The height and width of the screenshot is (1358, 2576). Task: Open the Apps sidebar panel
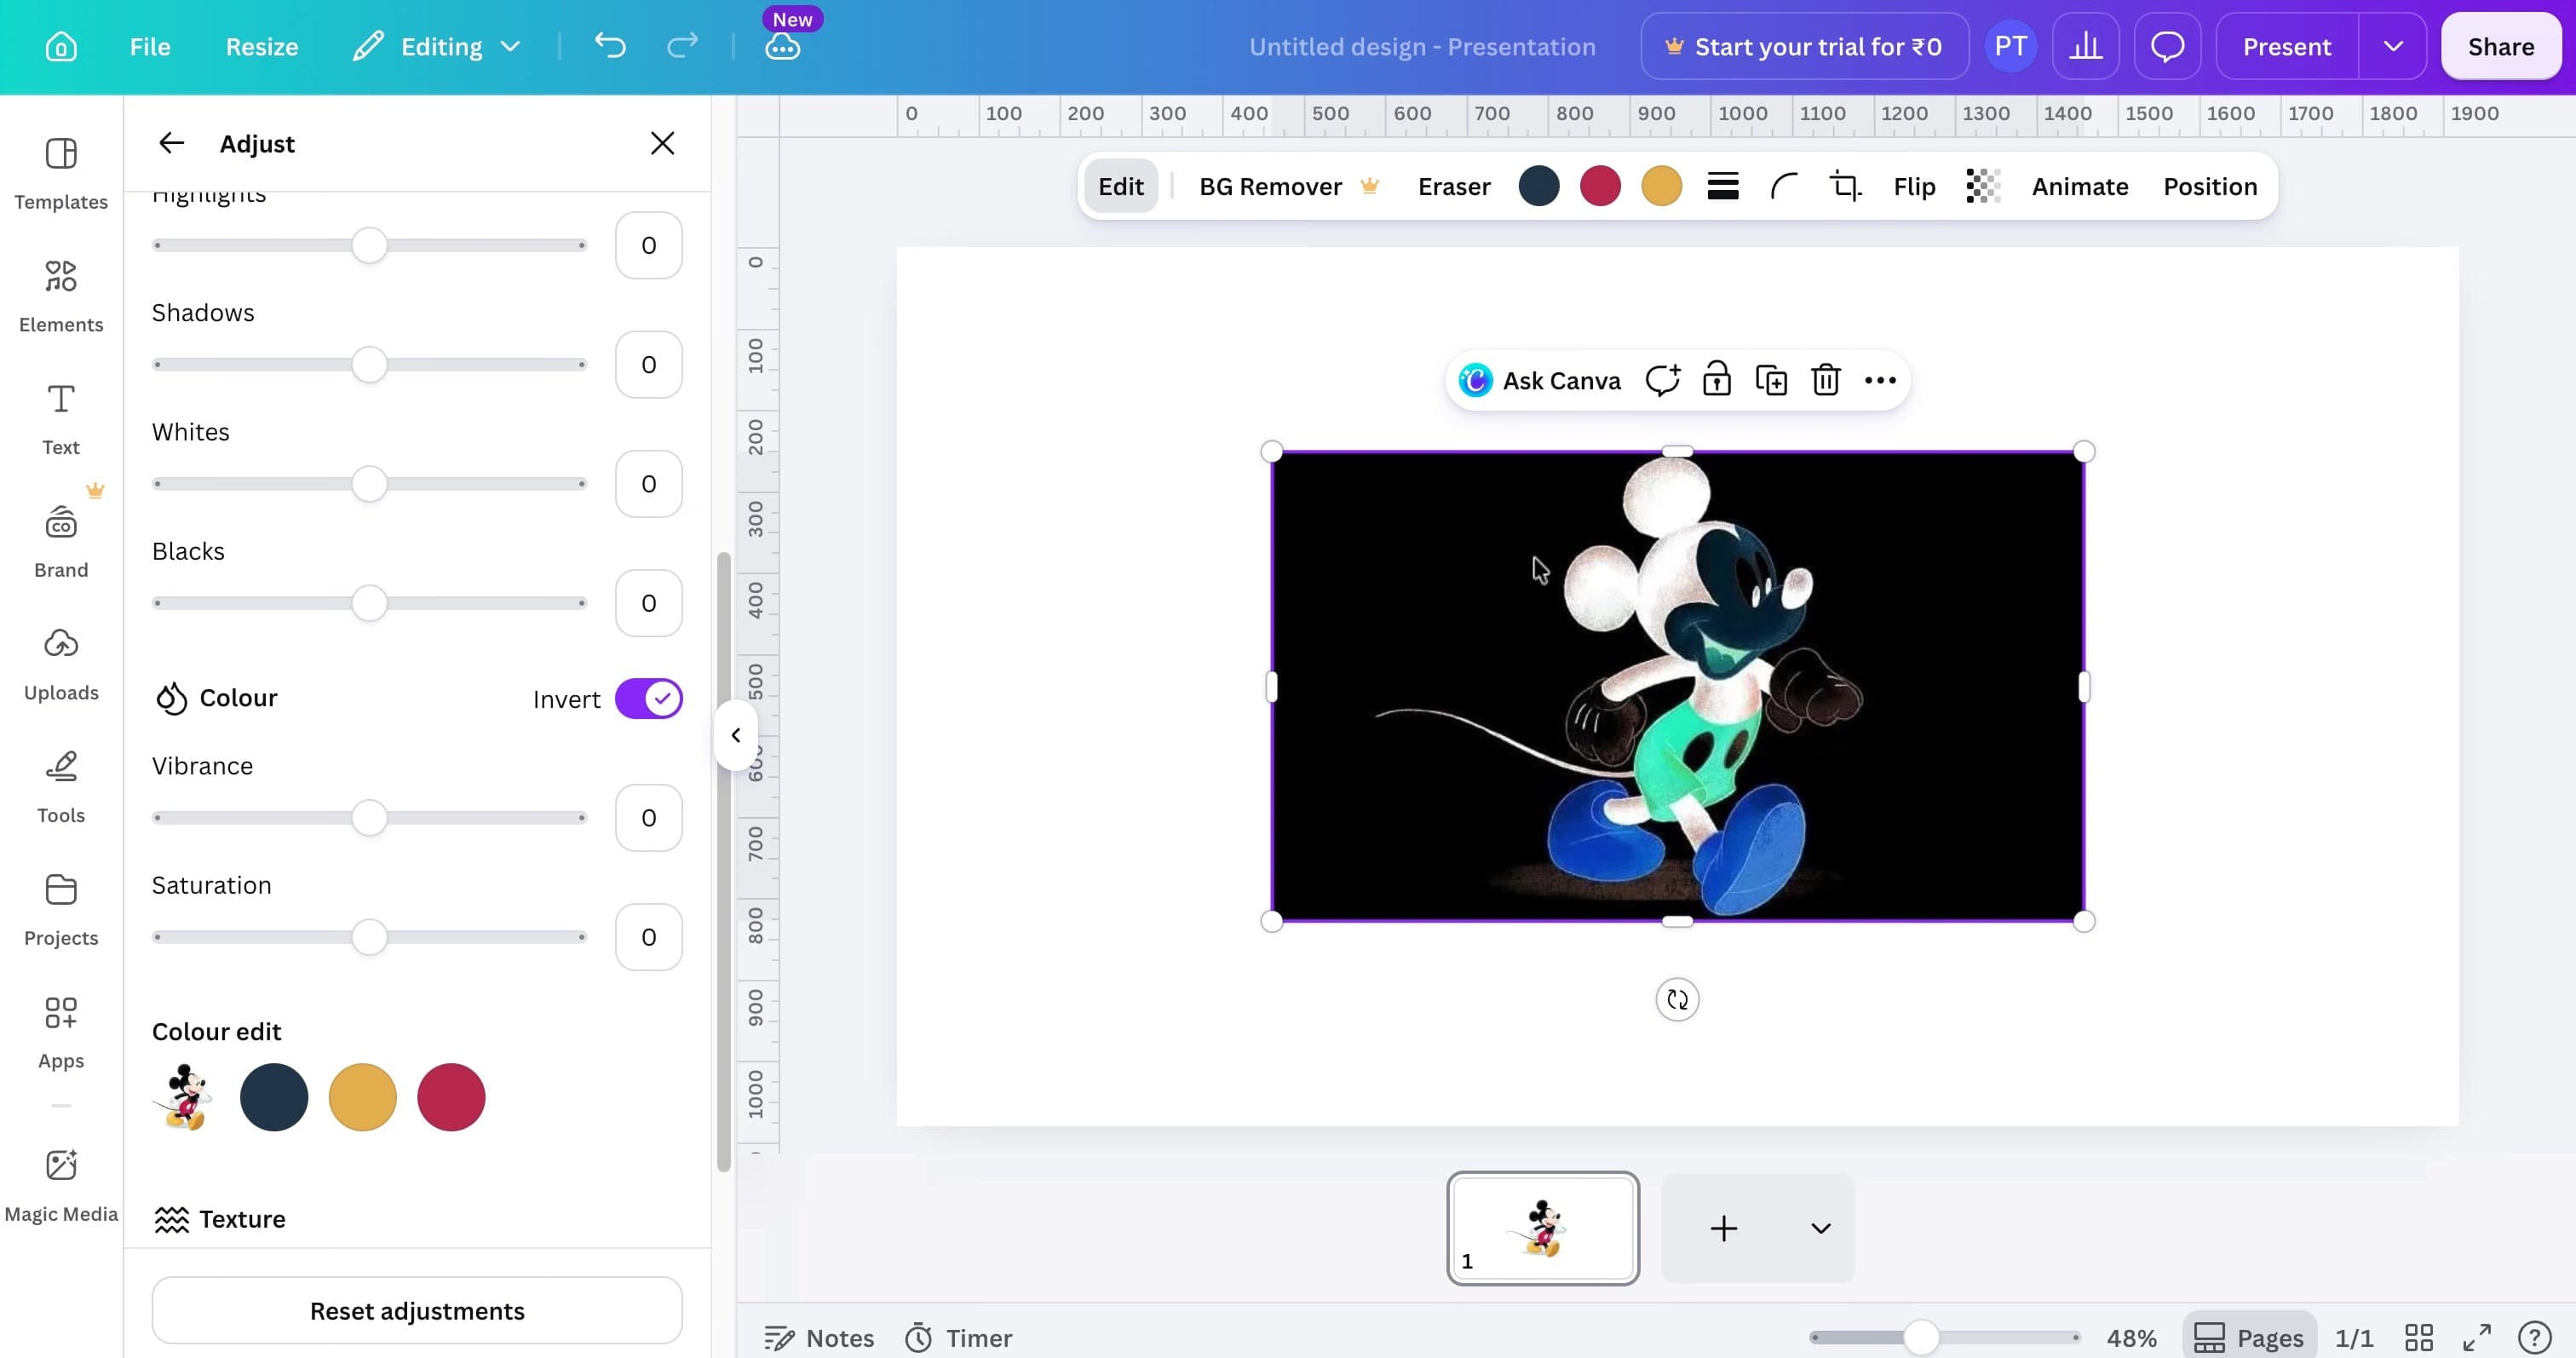(x=61, y=1033)
